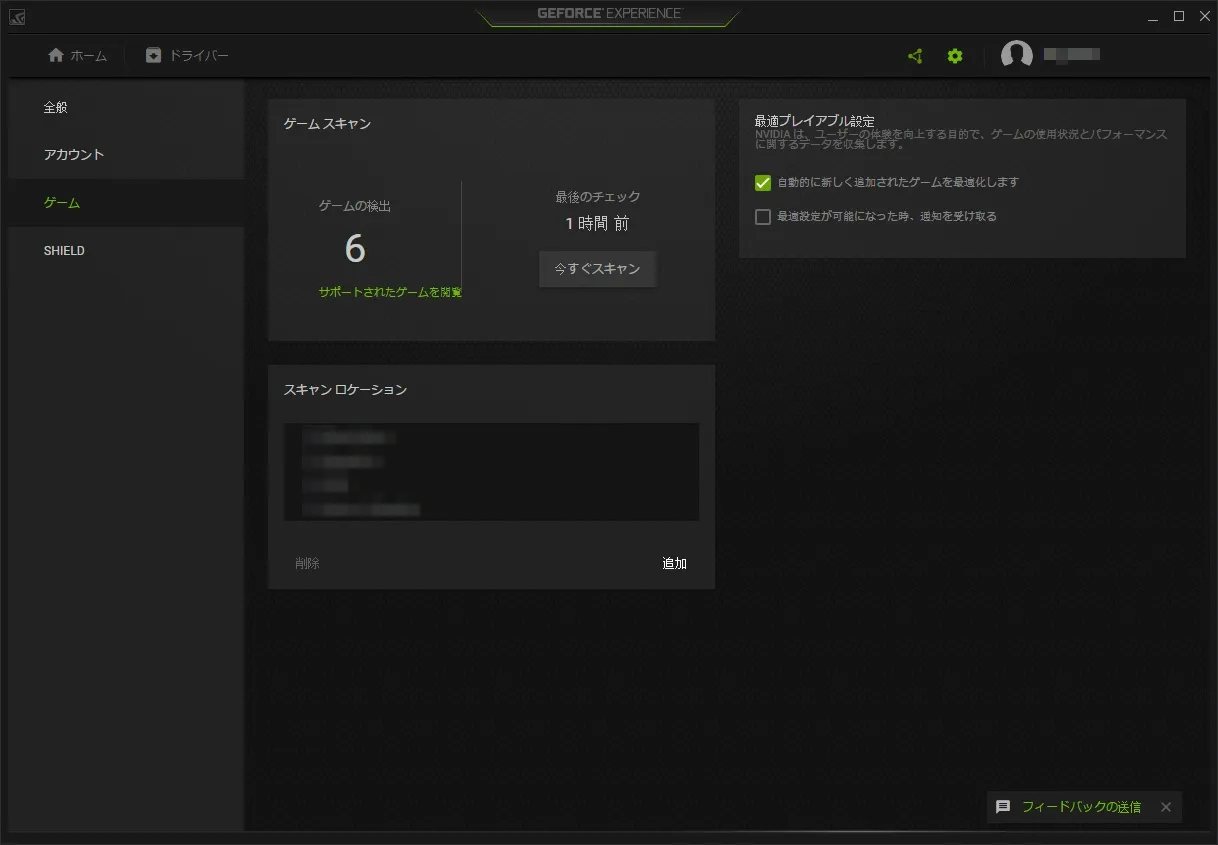Click the driver icon beside ドライバー

pyautogui.click(x=153, y=55)
